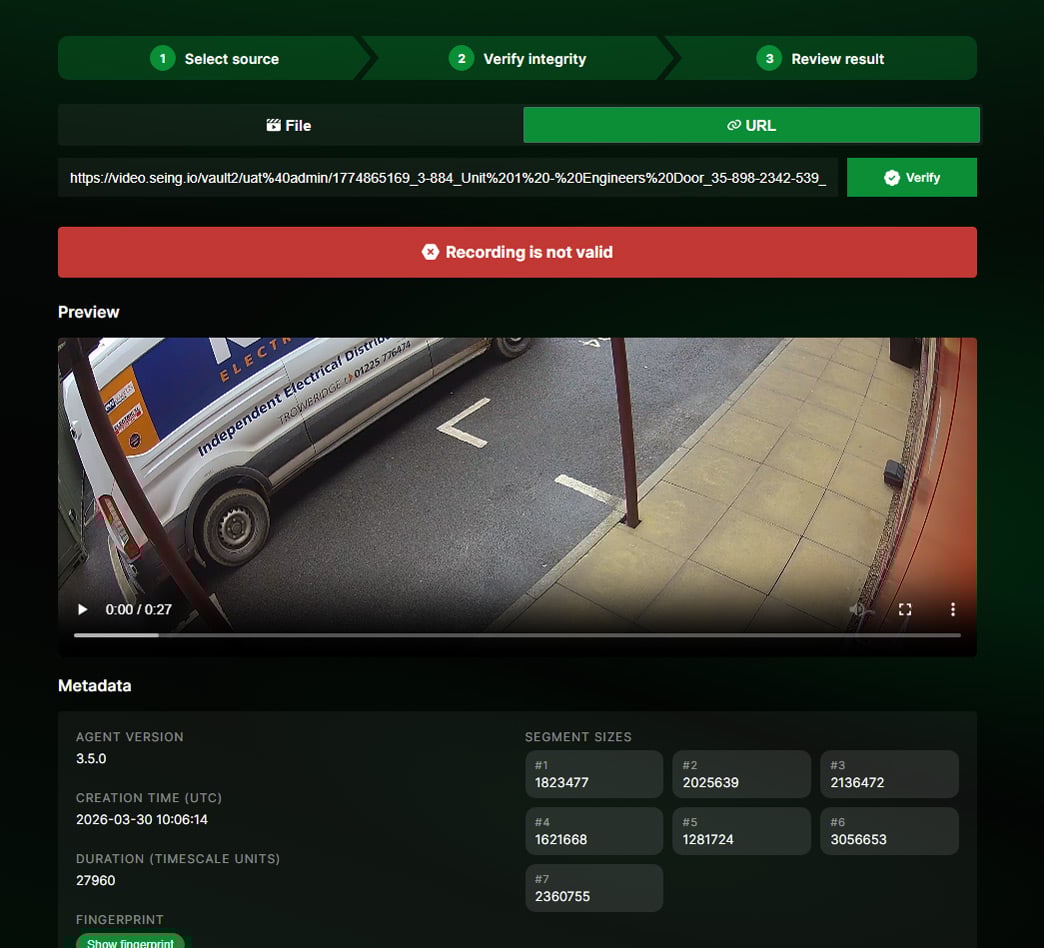Select segment size chip #5
The height and width of the screenshot is (948, 1044).
click(x=741, y=830)
